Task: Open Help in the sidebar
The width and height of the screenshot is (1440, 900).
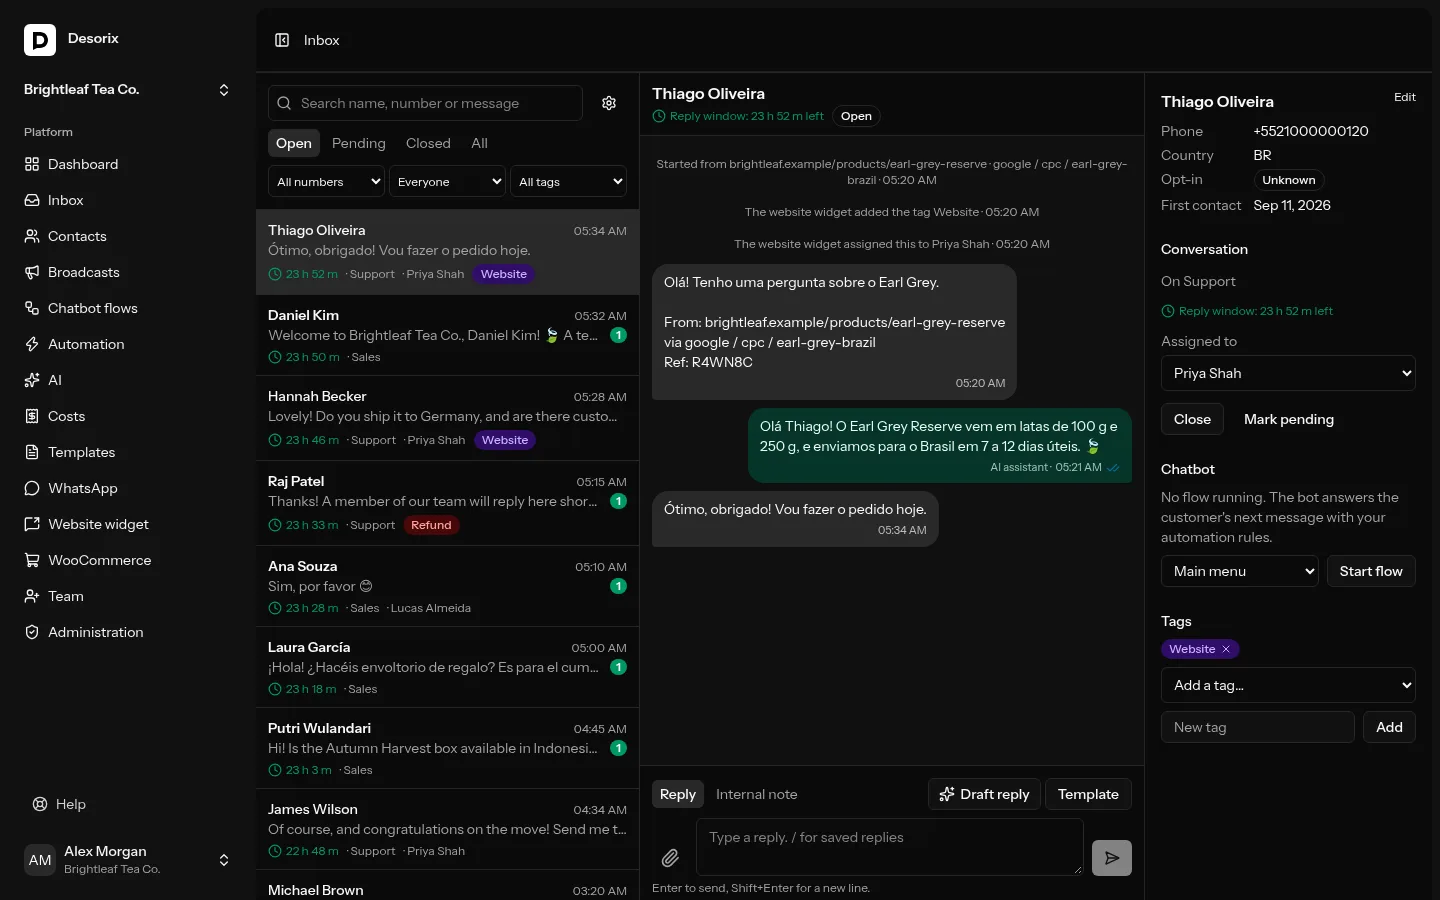Action: [x=128, y=804]
